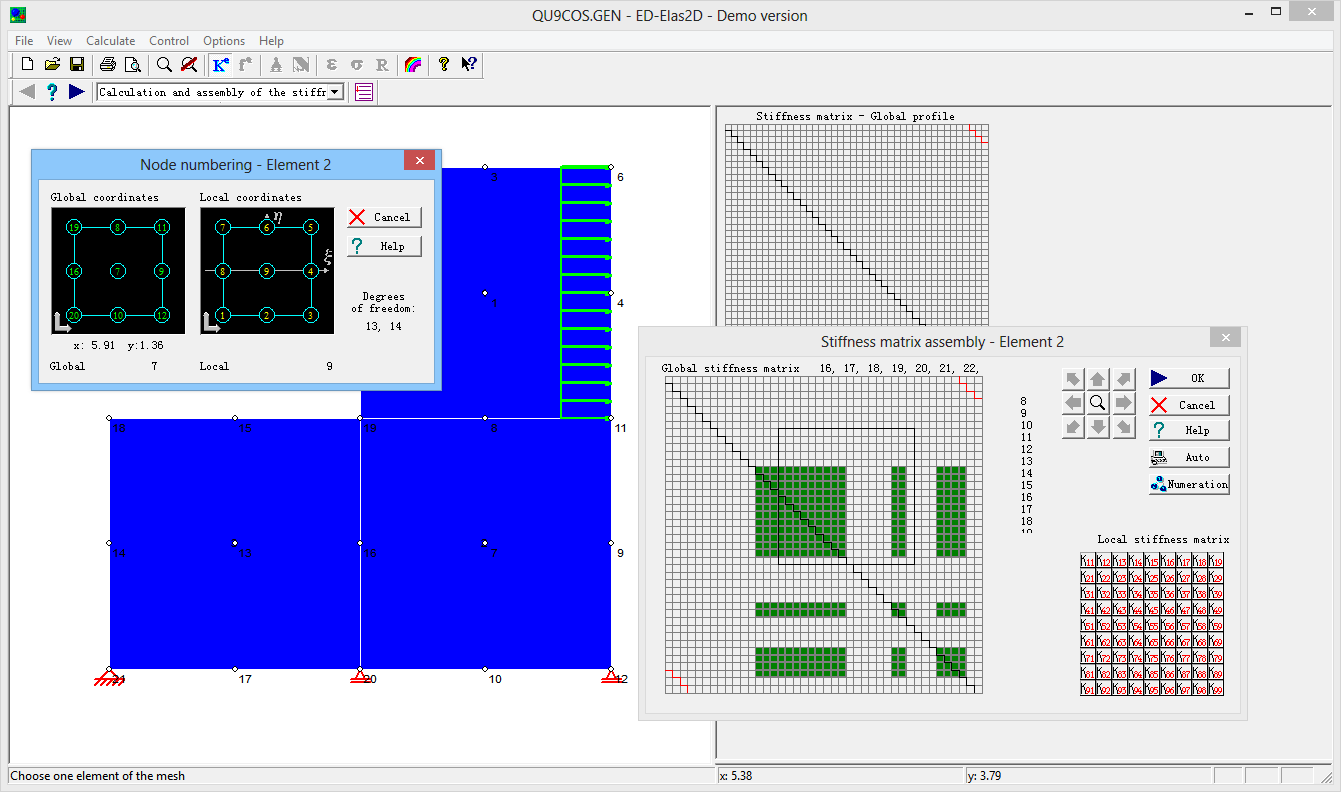Save the file with the floppy disk icon
Image resolution: width=1341 pixels, height=792 pixels.
(x=77, y=65)
